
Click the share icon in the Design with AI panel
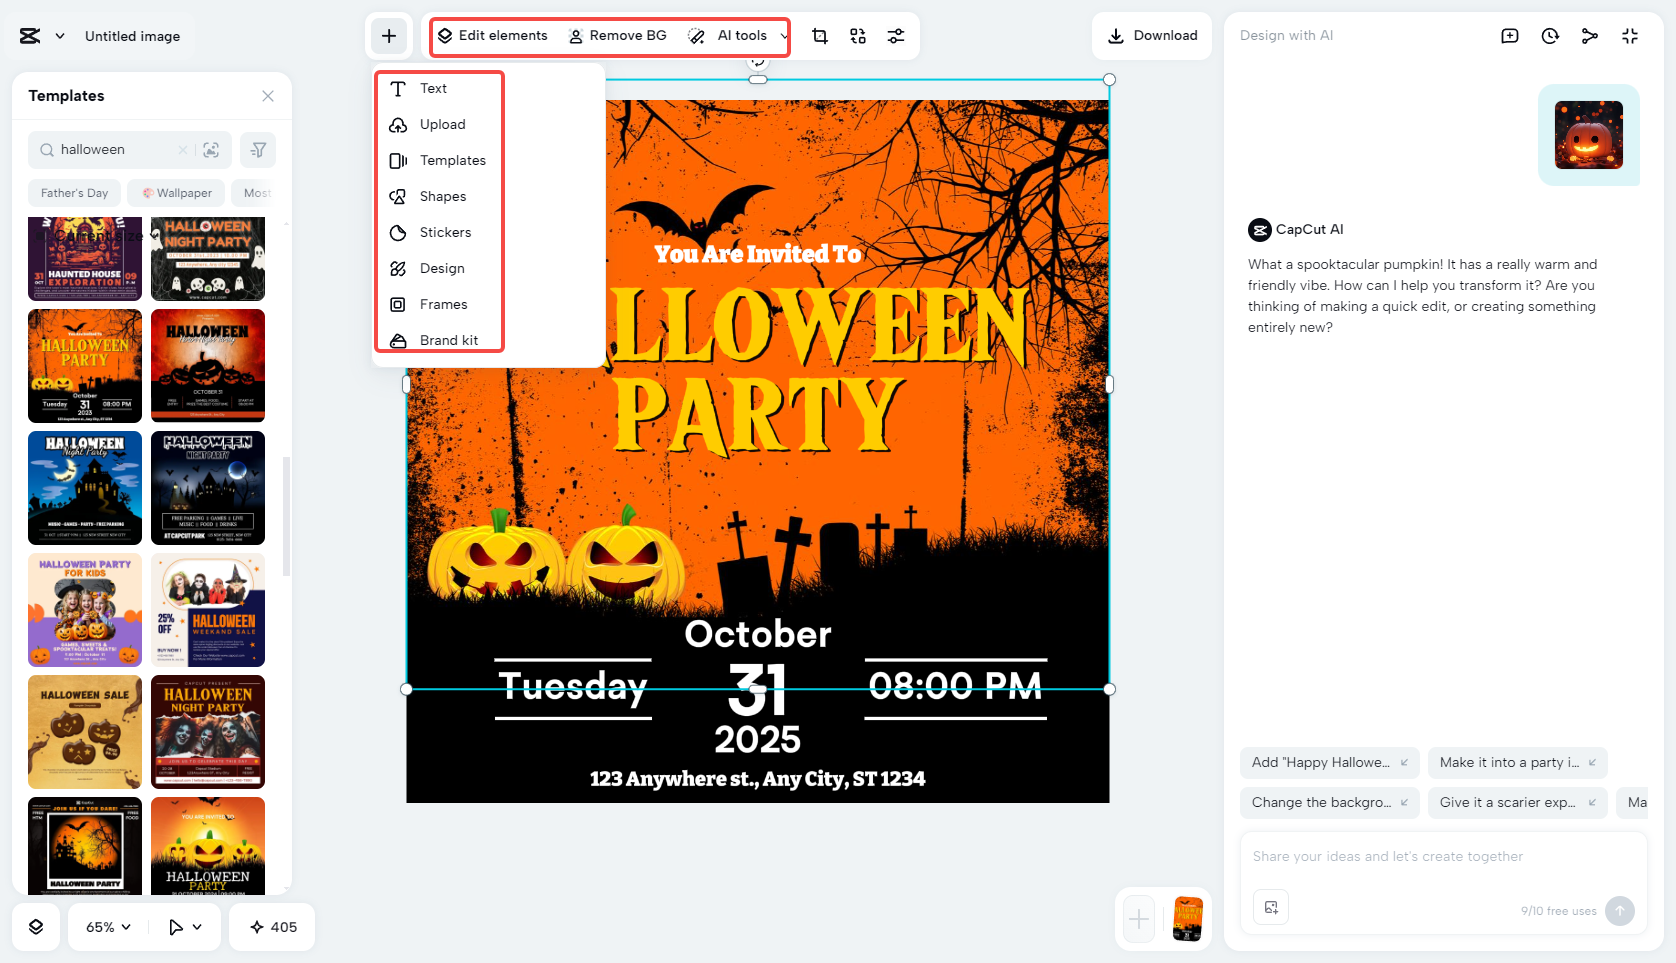[1589, 35]
